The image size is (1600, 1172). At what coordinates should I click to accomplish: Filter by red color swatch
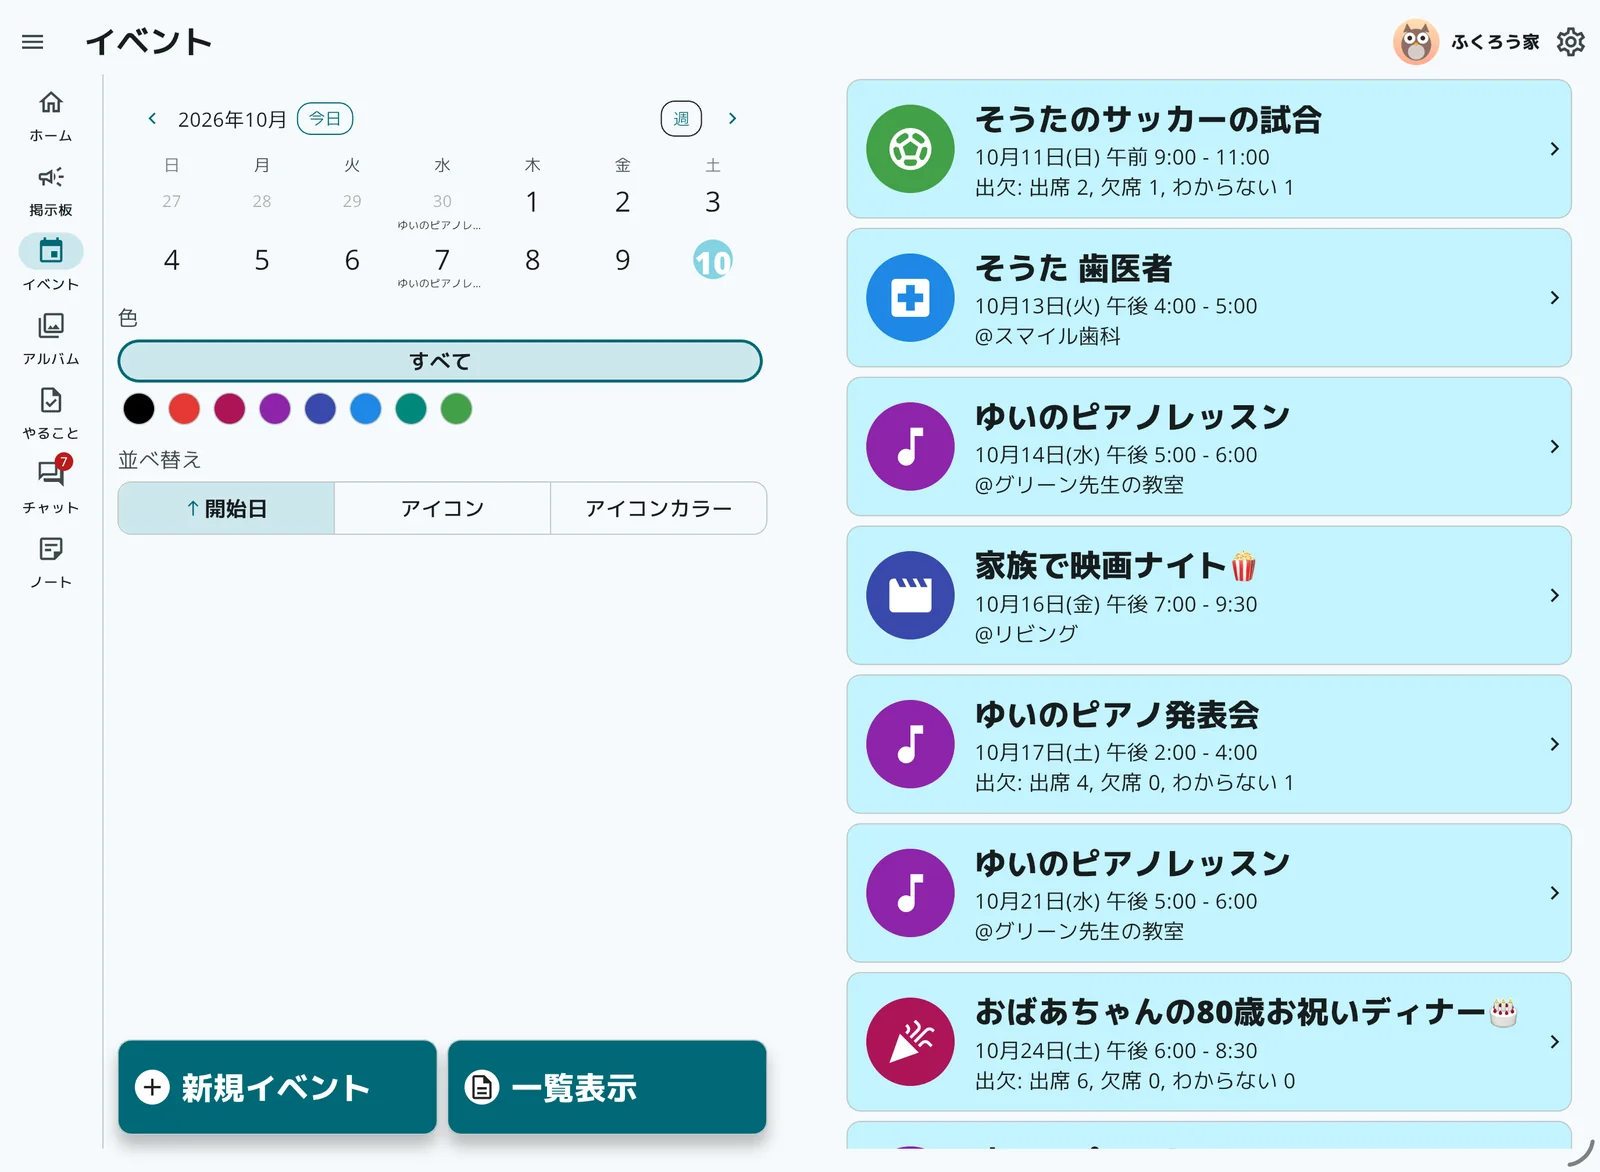coord(184,408)
